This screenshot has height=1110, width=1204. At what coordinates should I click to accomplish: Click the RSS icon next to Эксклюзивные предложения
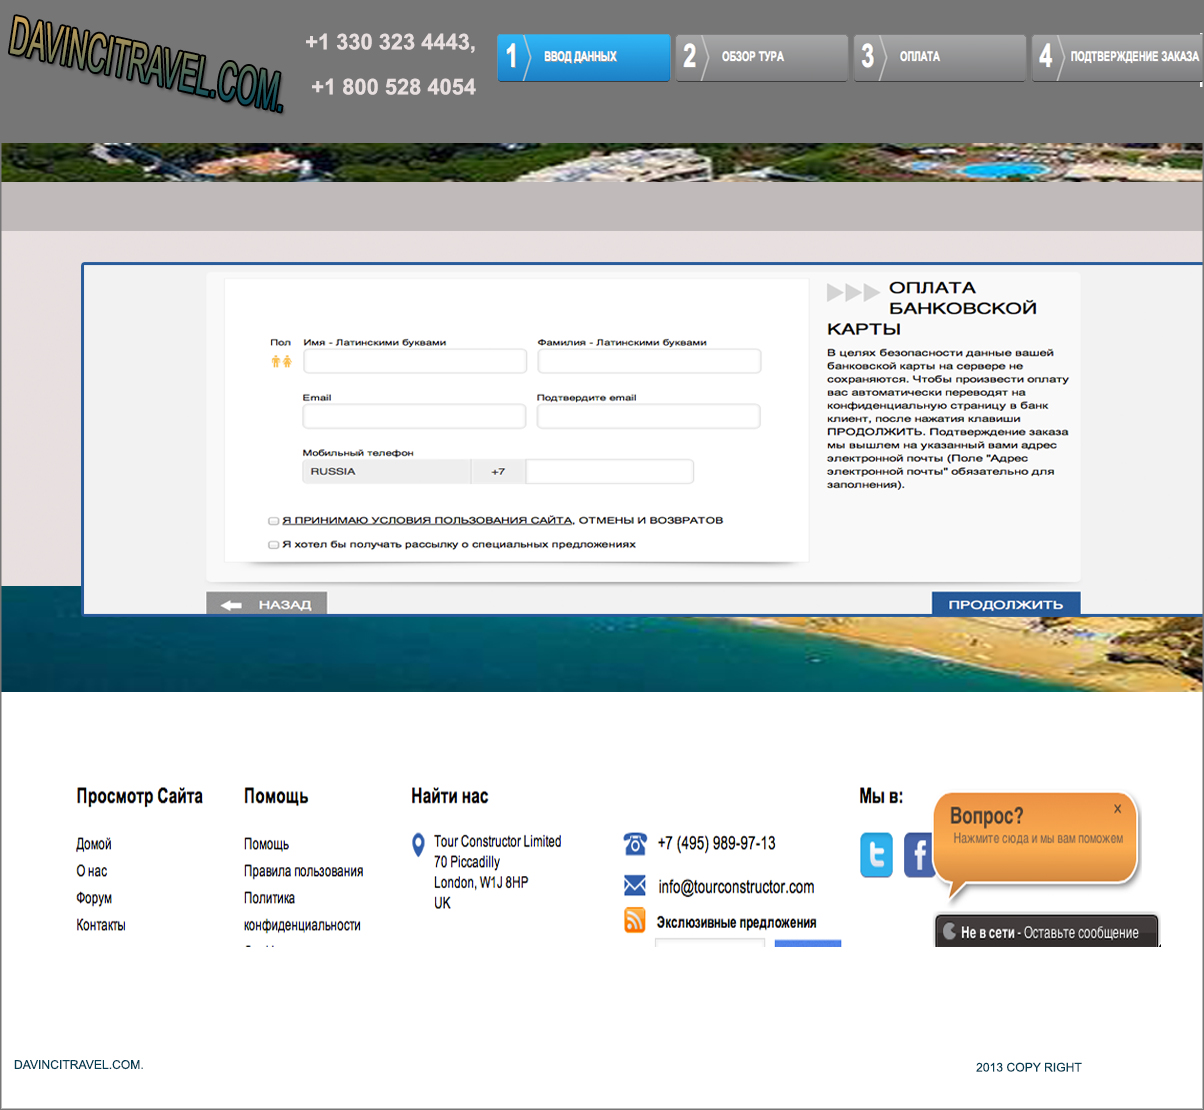[x=634, y=921]
